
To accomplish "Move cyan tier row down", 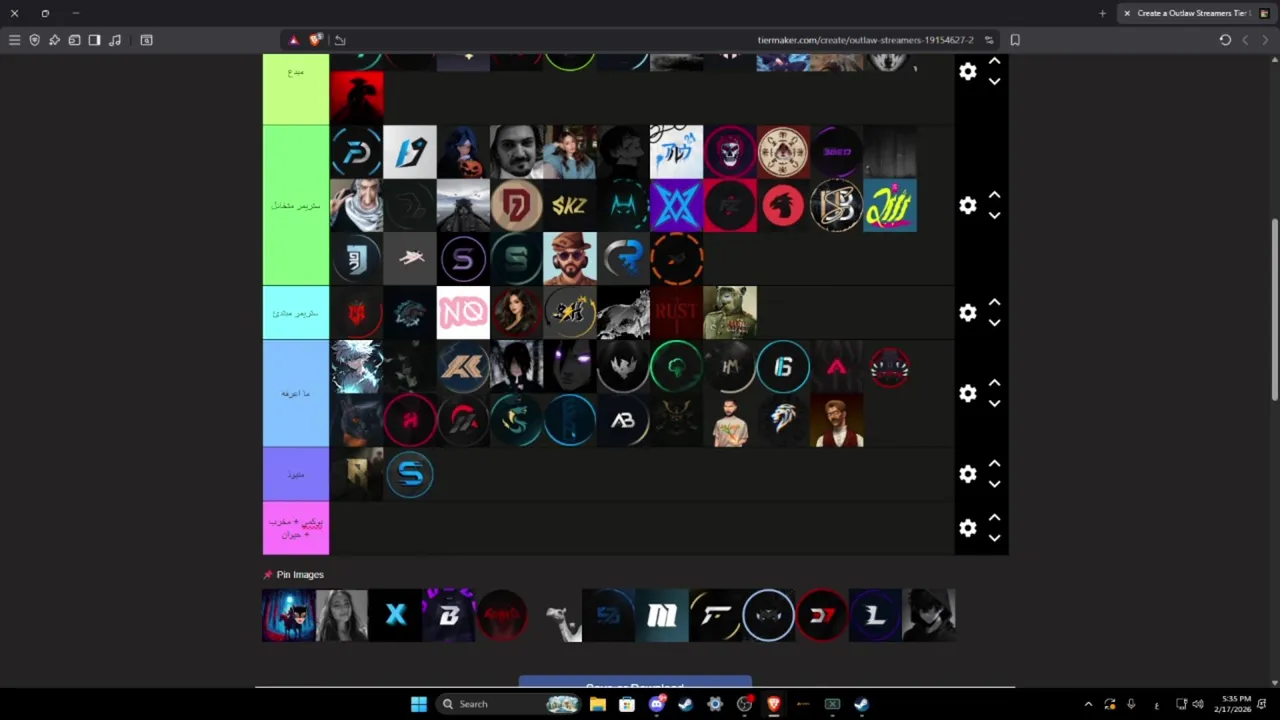I will click(994, 323).
